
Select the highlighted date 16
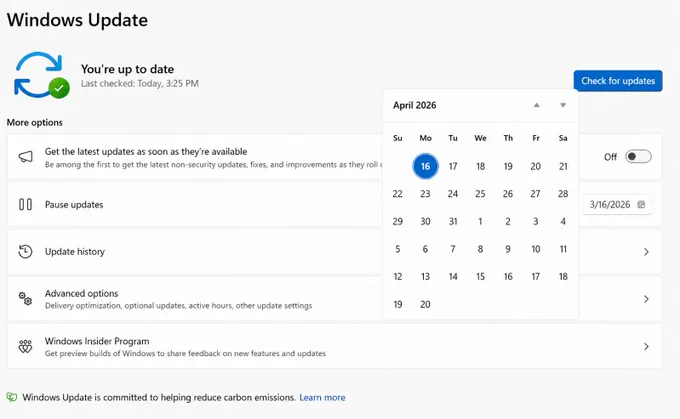pos(425,166)
